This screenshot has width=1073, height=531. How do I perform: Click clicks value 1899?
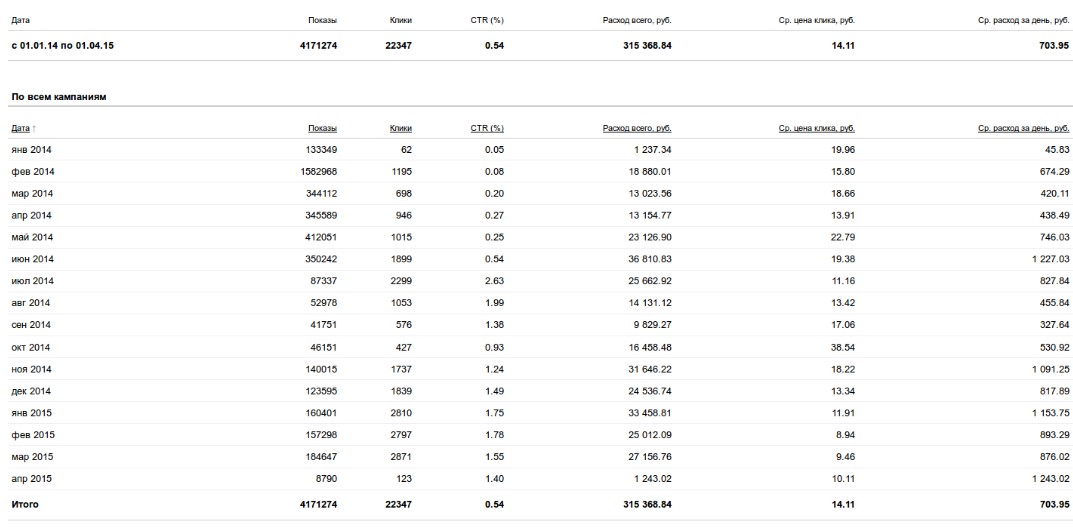coord(400,259)
